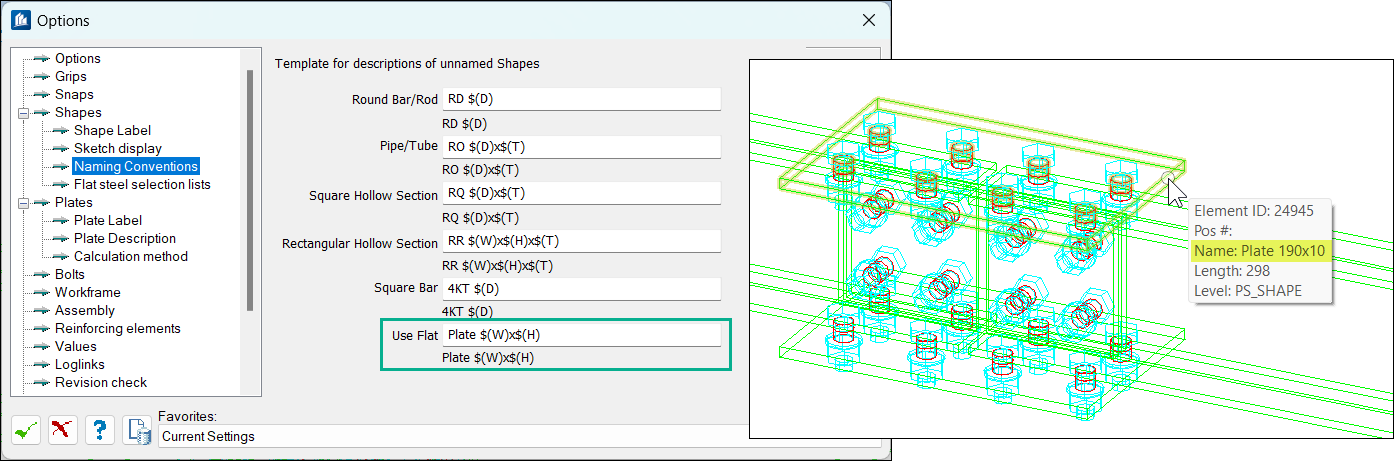The image size is (1394, 461).
Task: Select Assembly in the tree
Action: click(85, 311)
